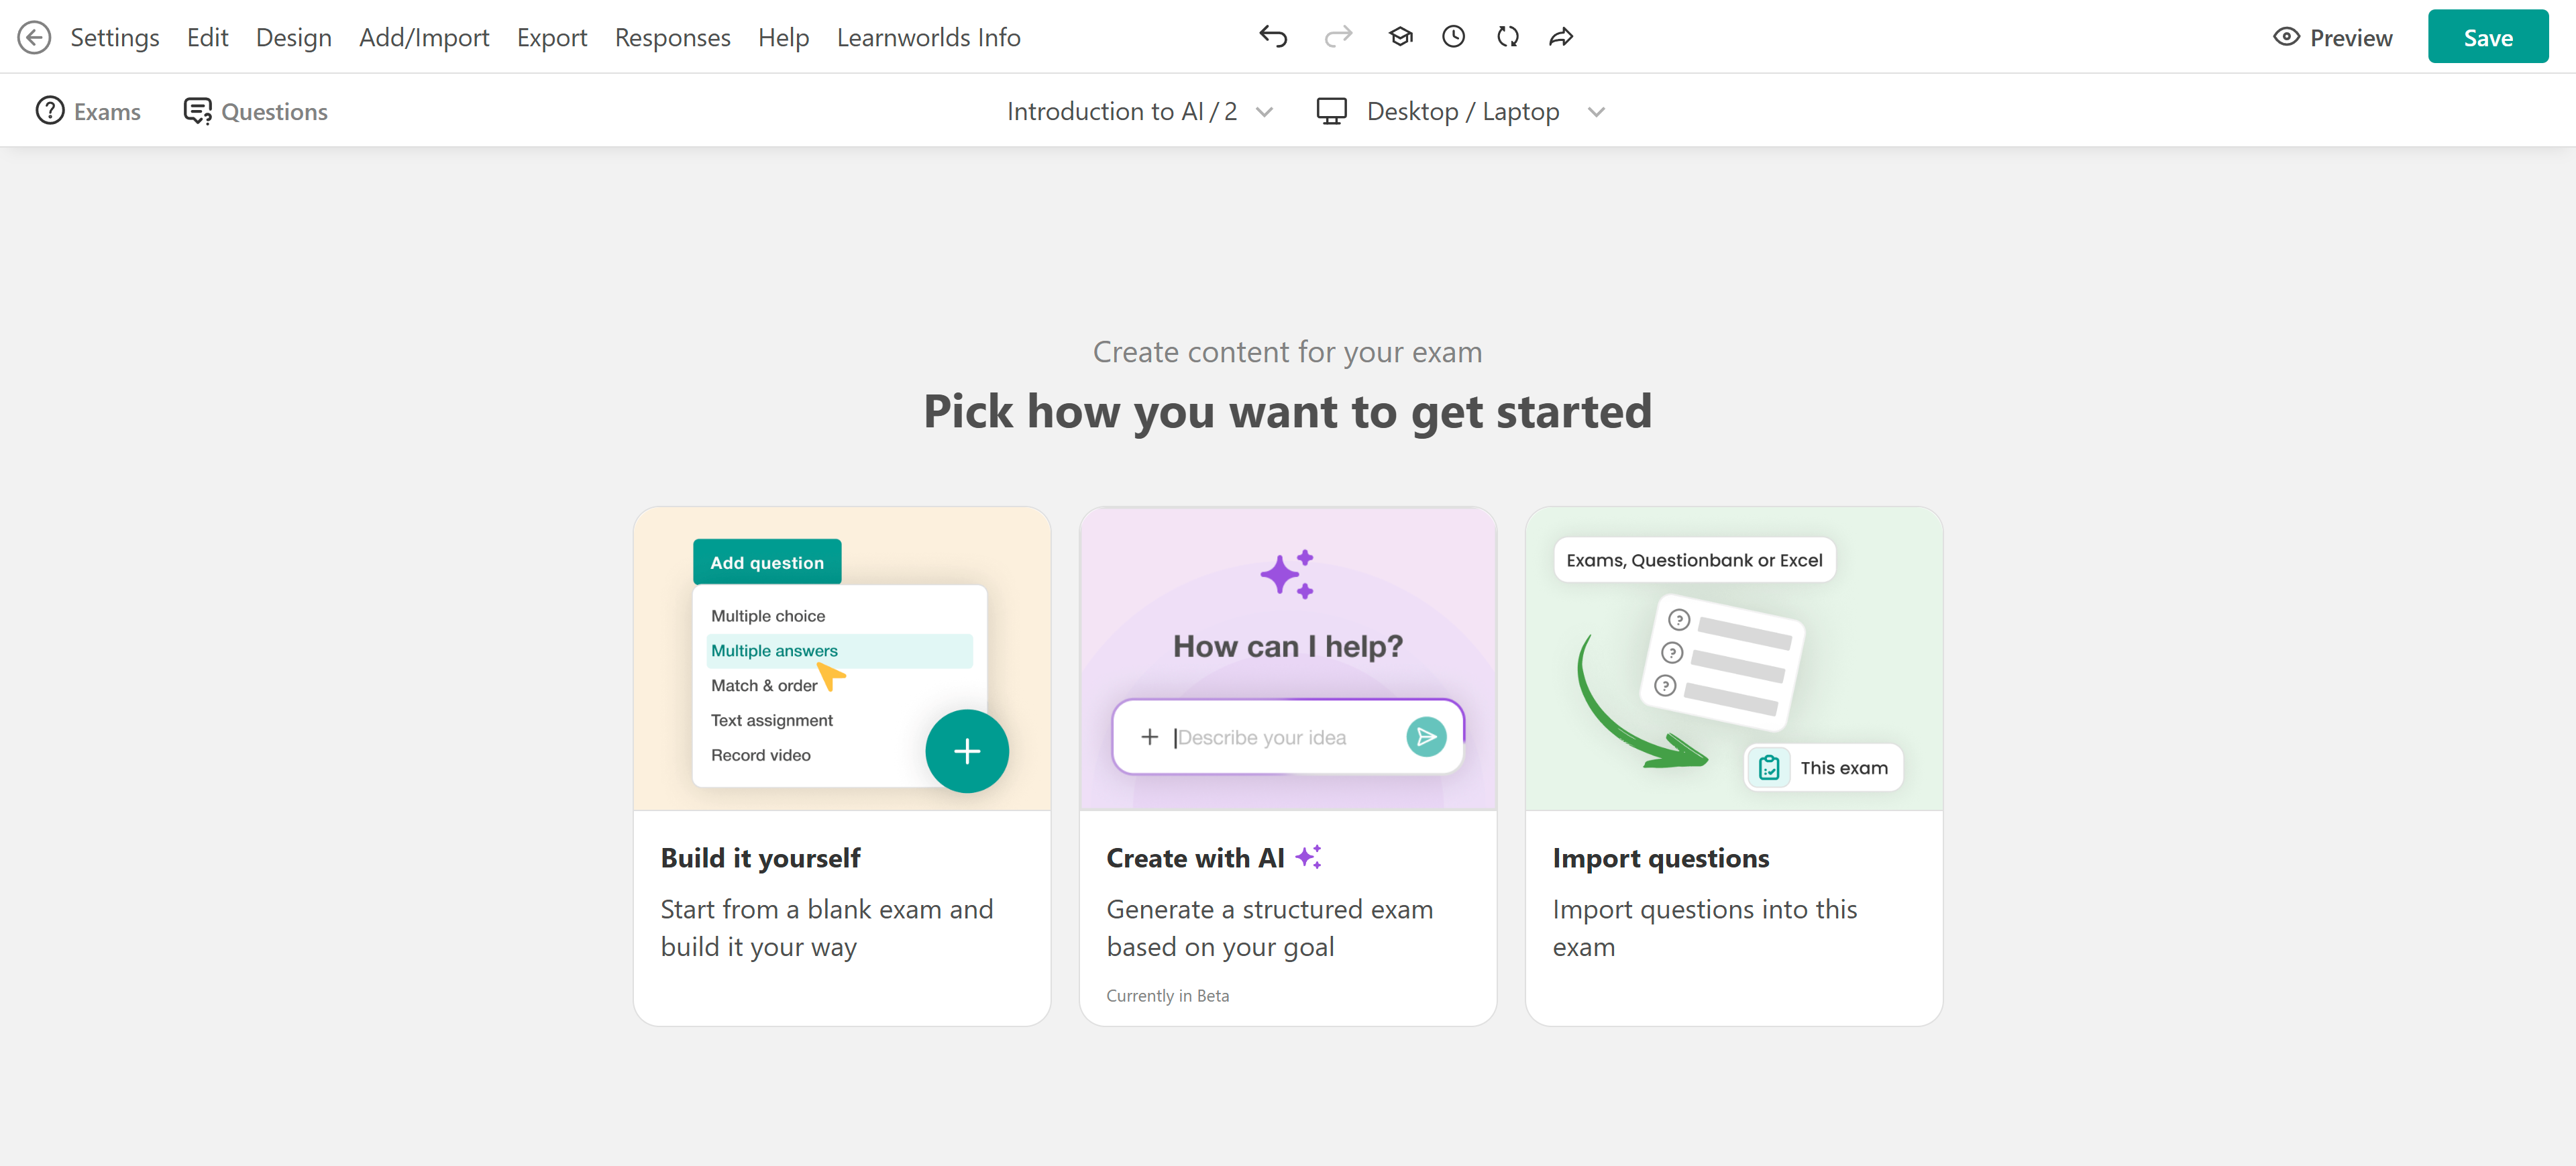The height and width of the screenshot is (1166, 2576).
Task: Open the Responses menu
Action: click(672, 37)
